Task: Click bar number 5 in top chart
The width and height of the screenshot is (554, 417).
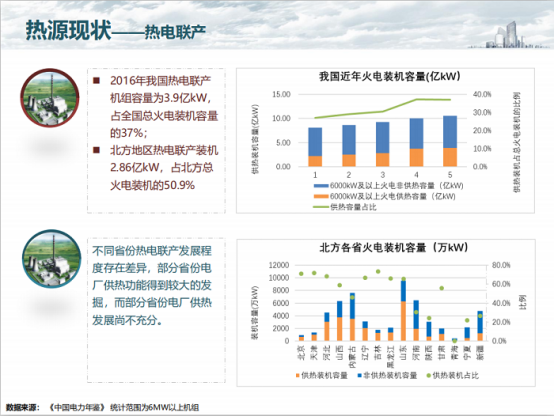Action: (x=450, y=141)
